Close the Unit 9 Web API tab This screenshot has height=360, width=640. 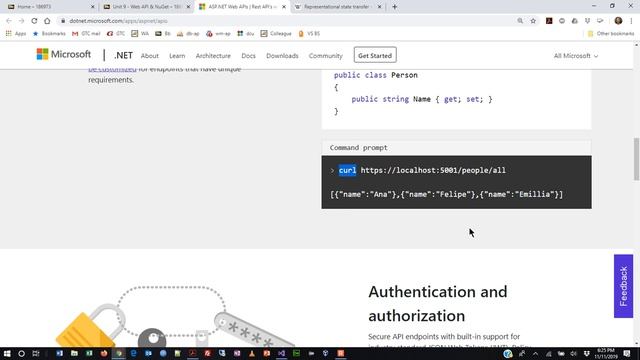188,7
